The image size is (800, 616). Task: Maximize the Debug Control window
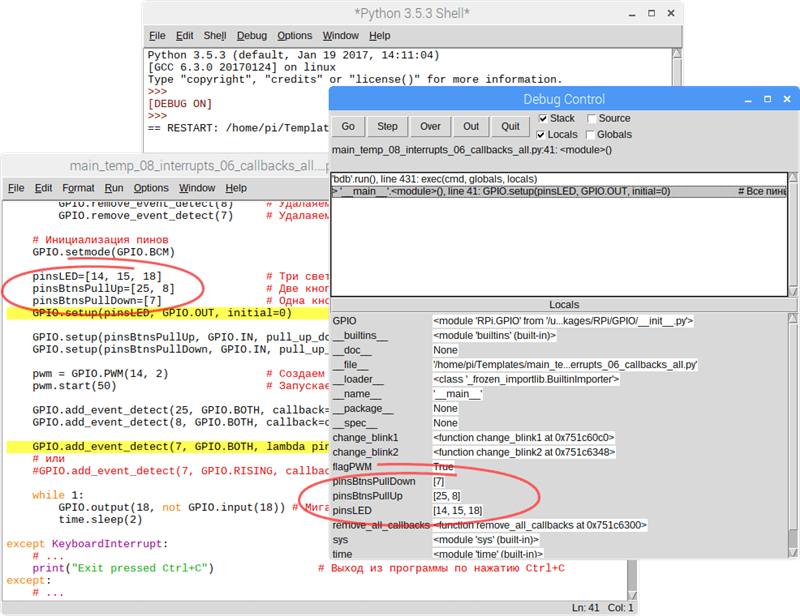pyautogui.click(x=767, y=99)
